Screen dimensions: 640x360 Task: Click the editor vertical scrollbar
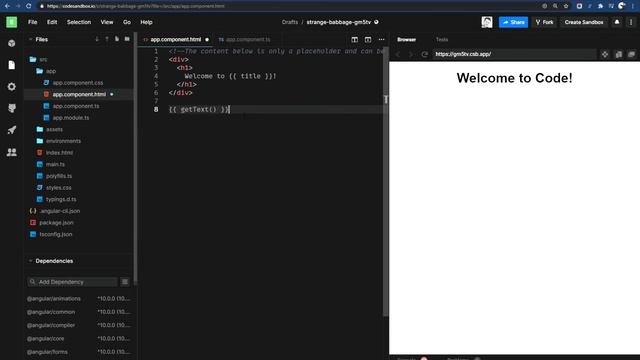point(385,182)
